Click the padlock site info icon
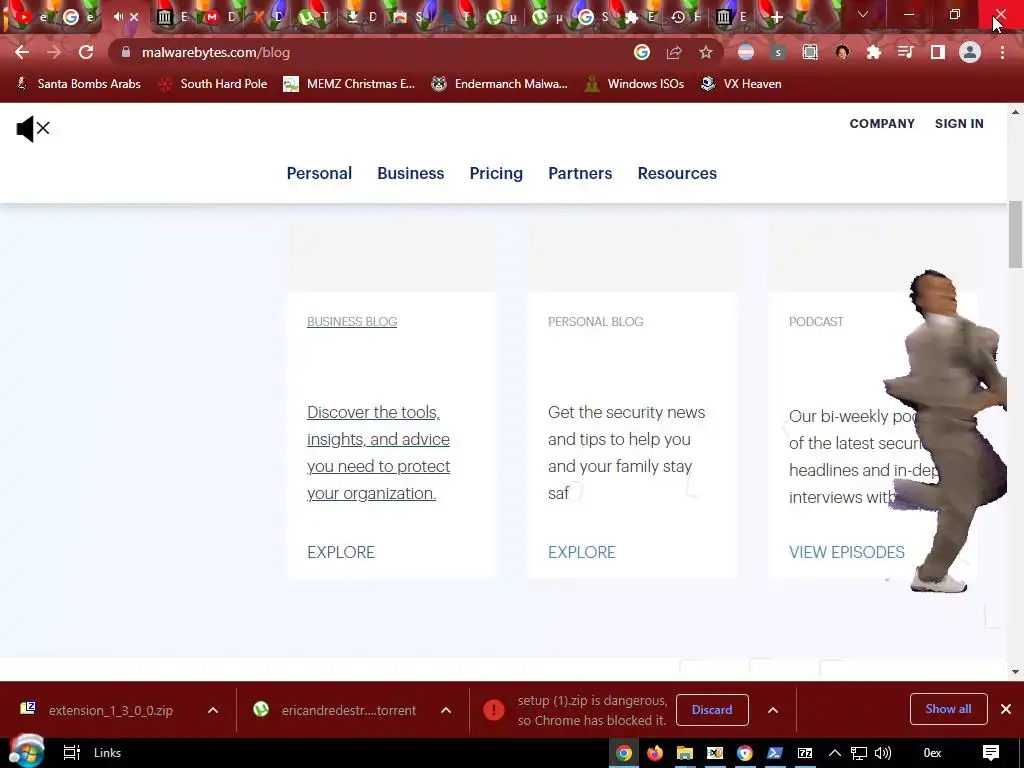Viewport: 1024px width, 768px height. tap(126, 52)
